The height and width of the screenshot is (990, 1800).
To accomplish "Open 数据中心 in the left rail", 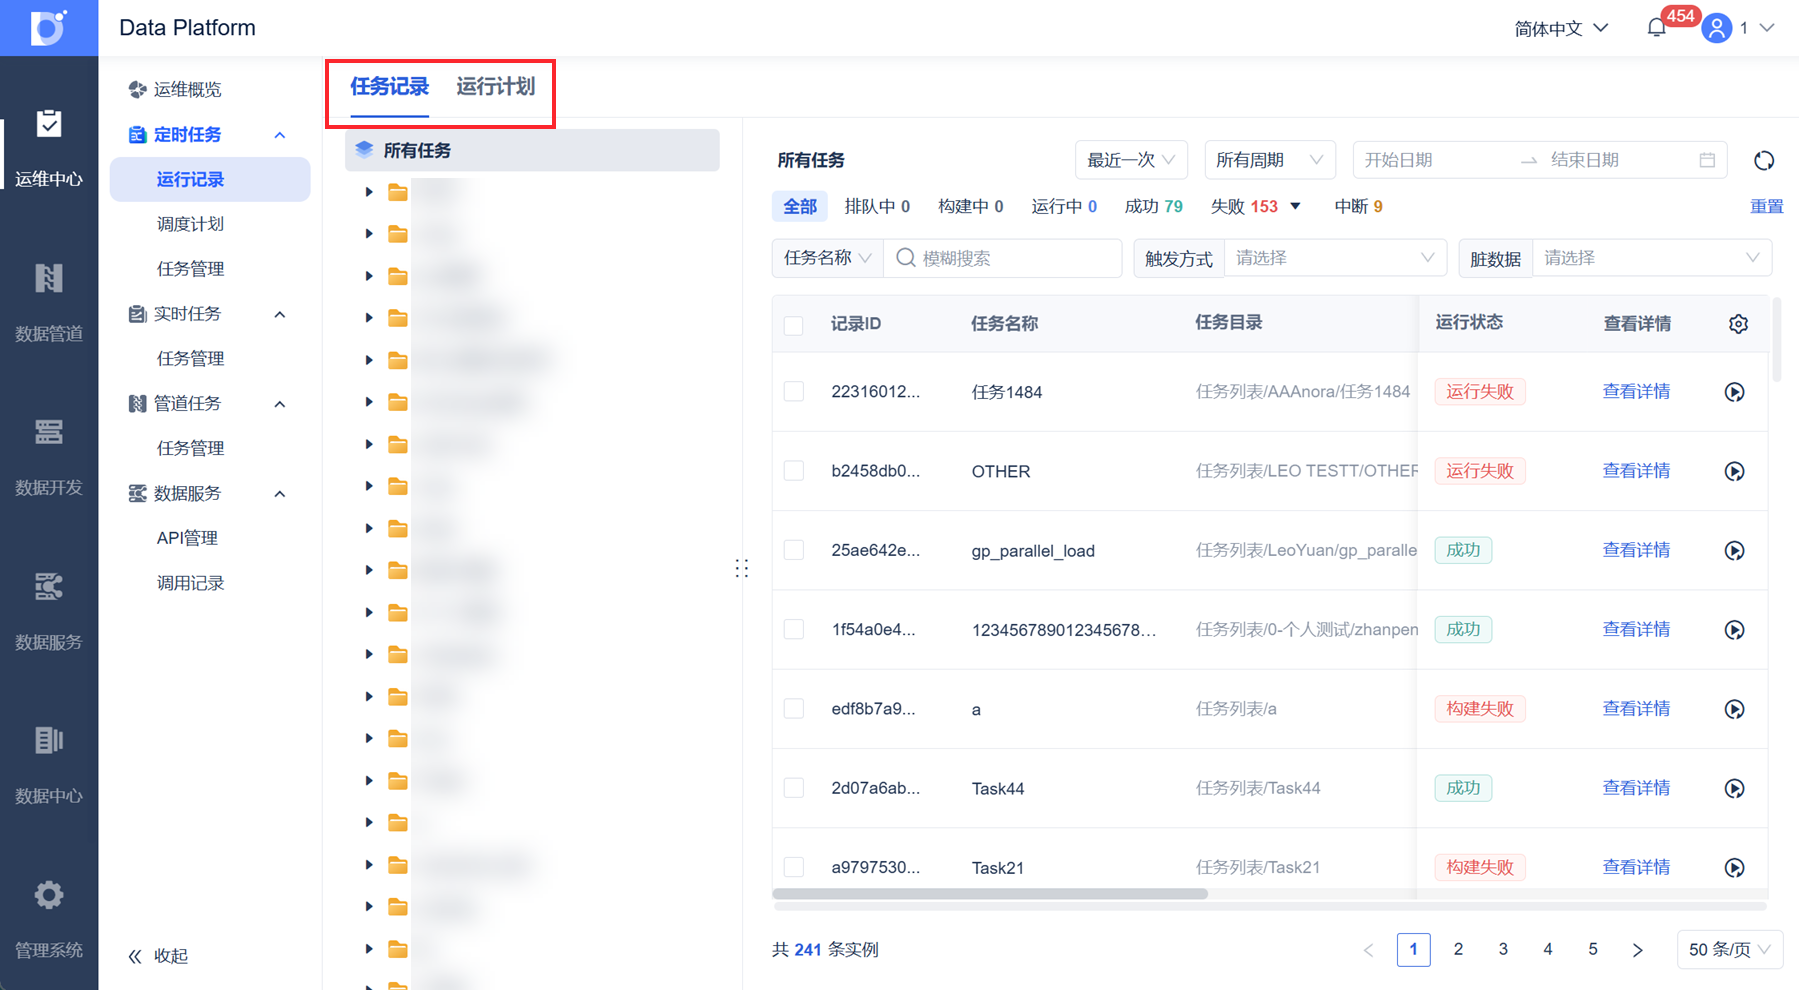I will click(48, 765).
